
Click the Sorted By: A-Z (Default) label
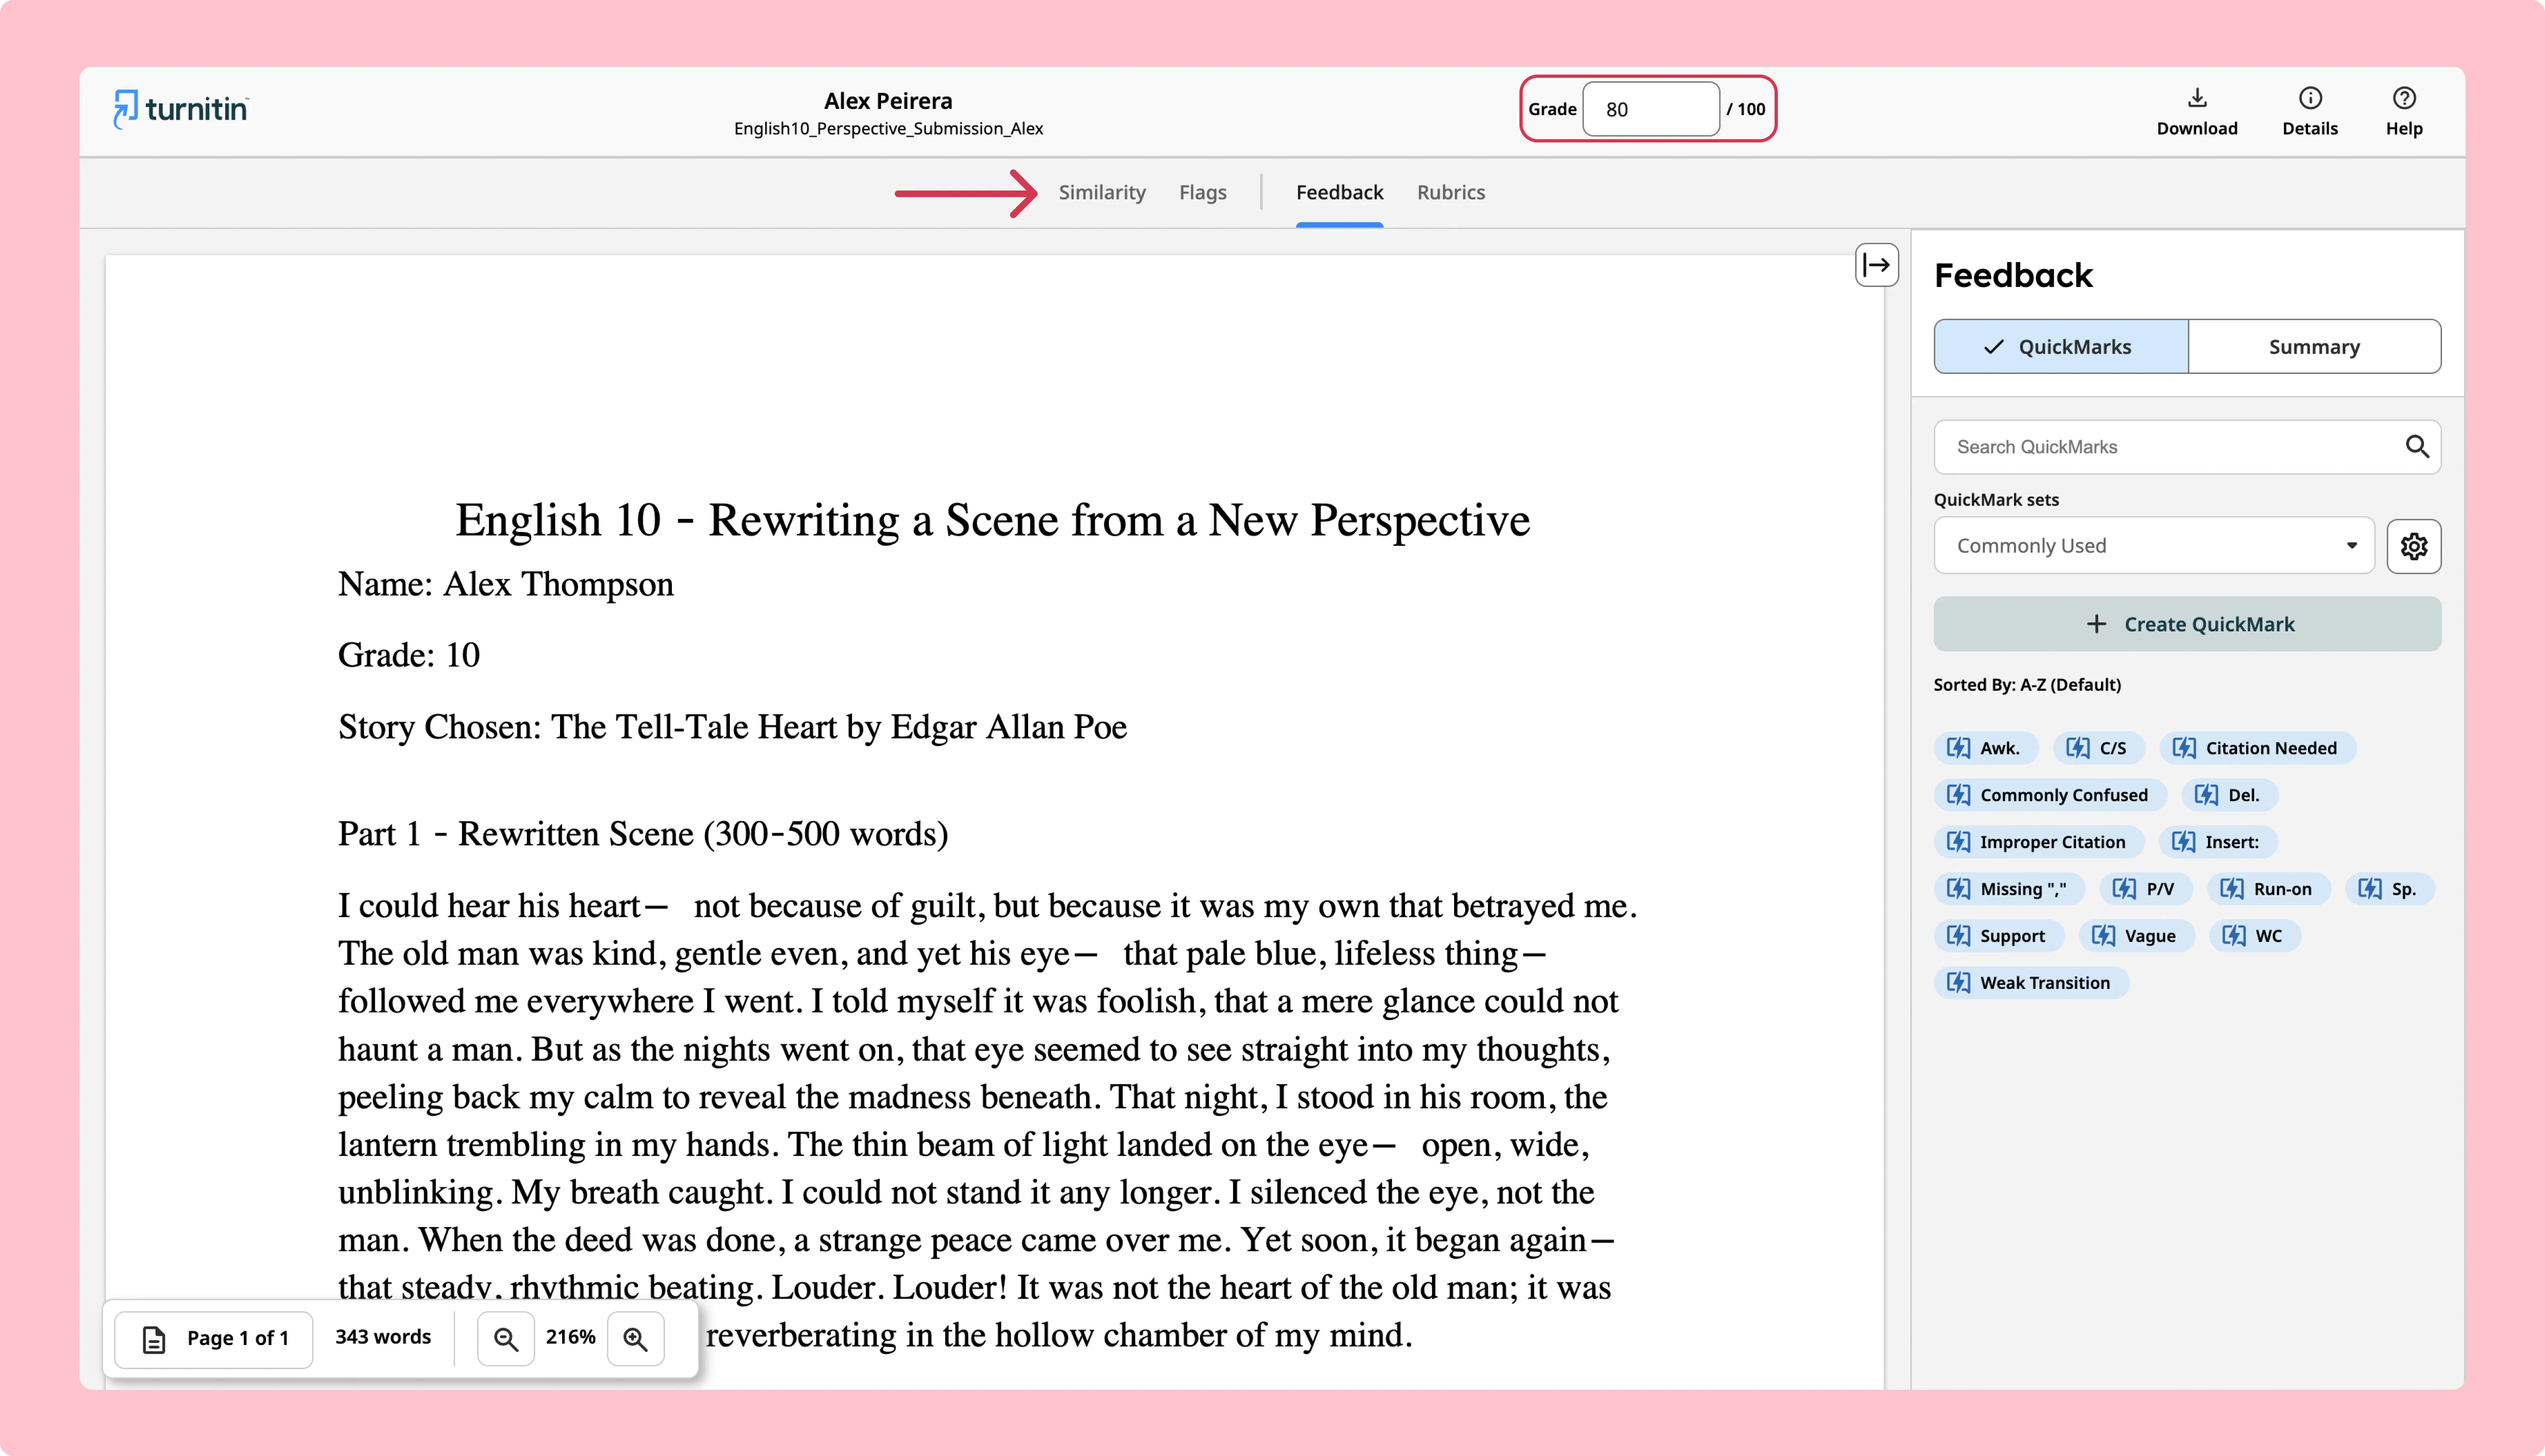pos(2027,685)
